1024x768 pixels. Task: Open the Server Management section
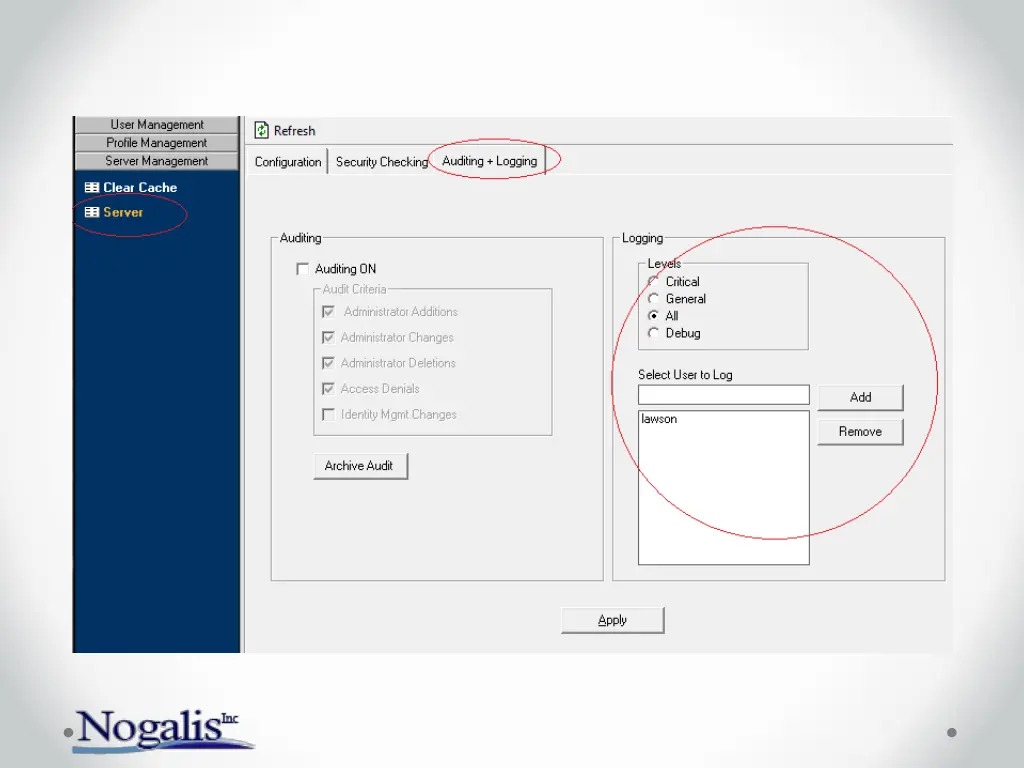tap(157, 161)
